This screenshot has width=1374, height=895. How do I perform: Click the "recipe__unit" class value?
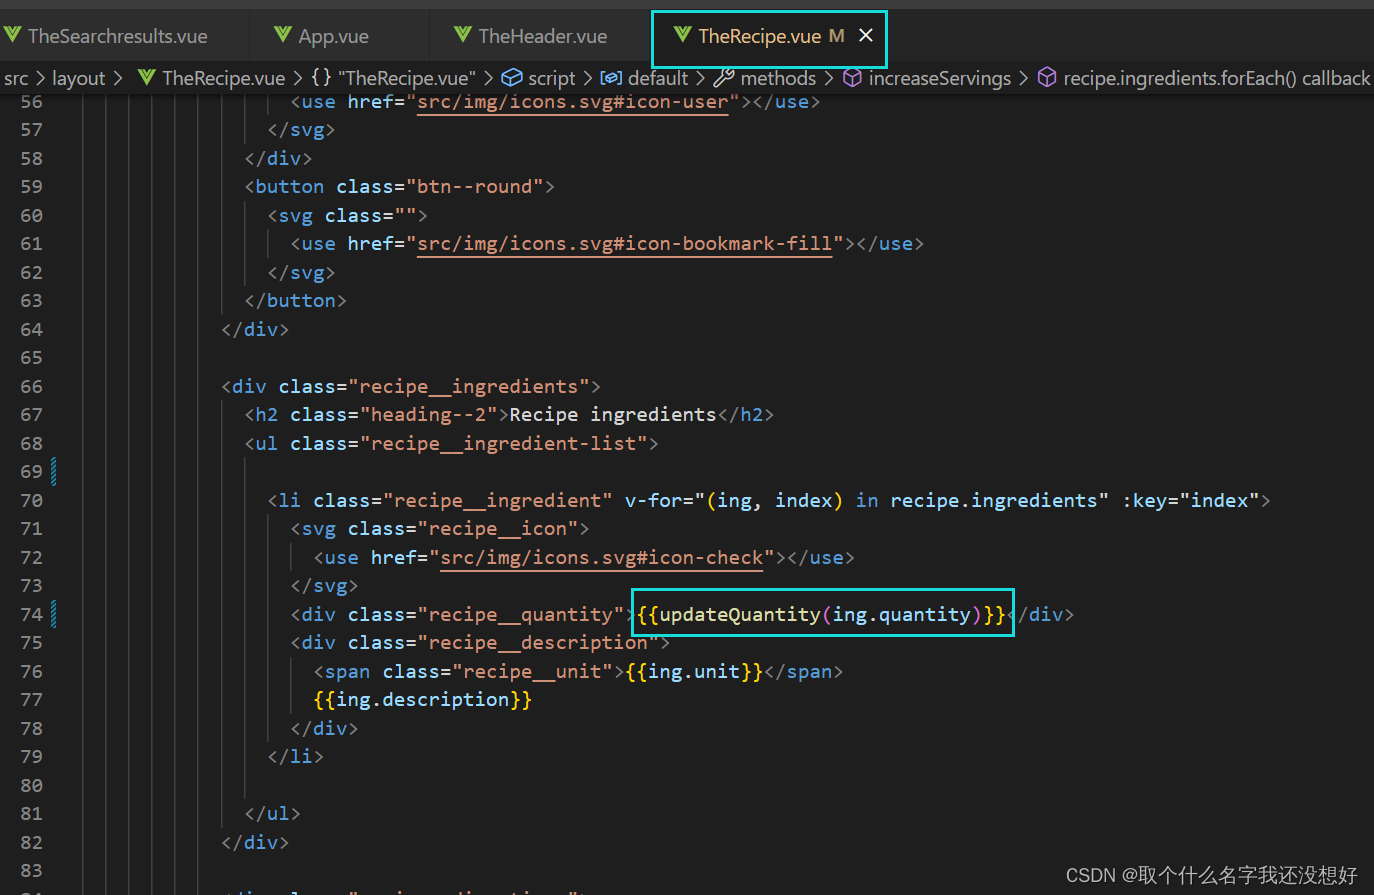(532, 671)
